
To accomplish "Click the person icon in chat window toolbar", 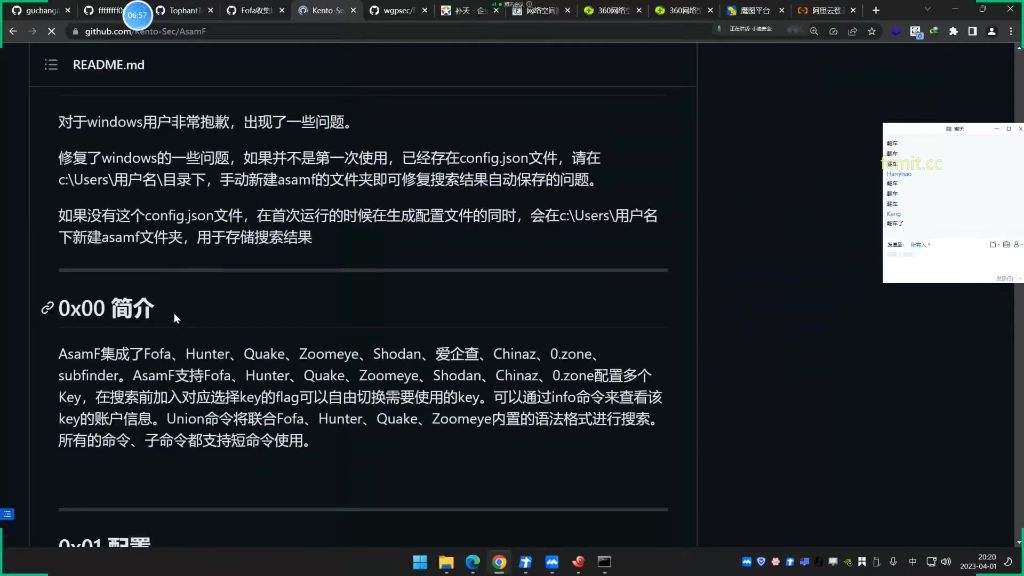I will pyautogui.click(x=1017, y=244).
